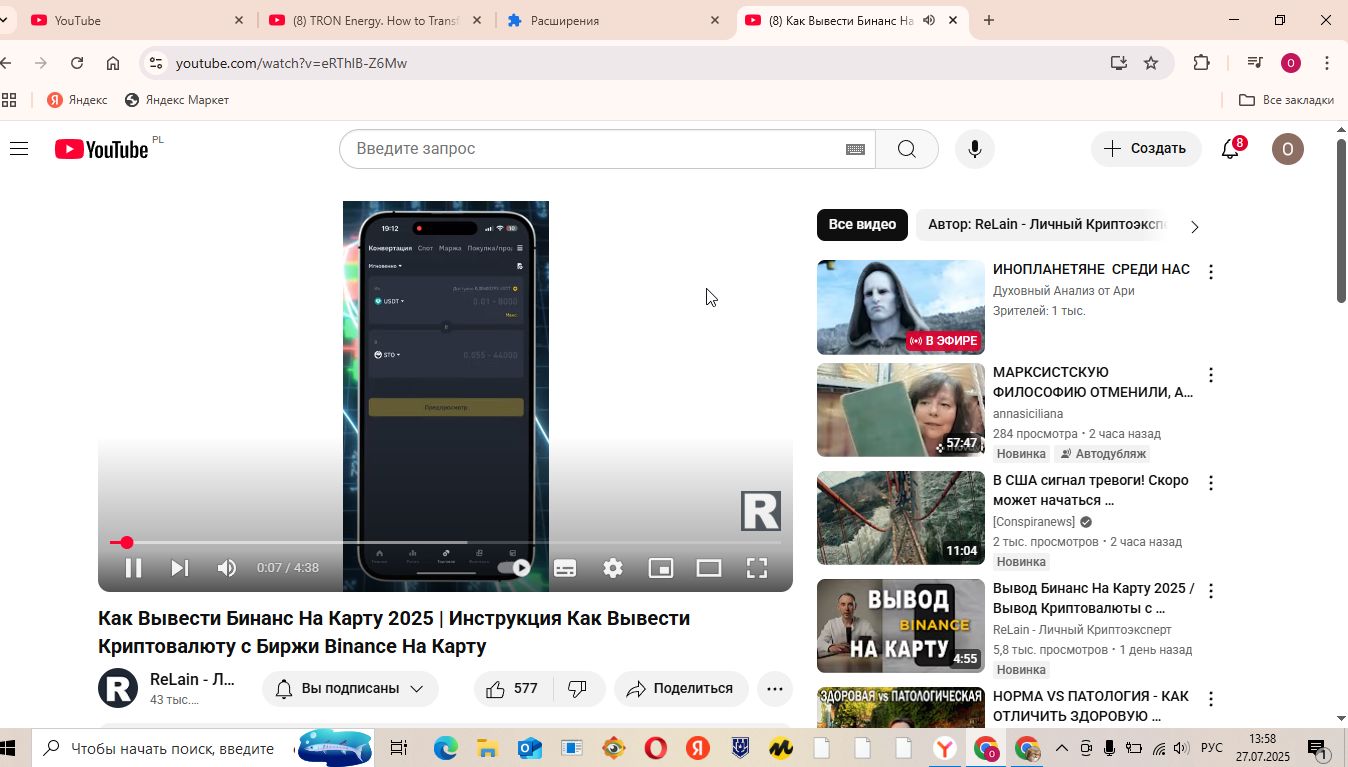Pause the video
The image size is (1348, 767).
pyautogui.click(x=133, y=568)
